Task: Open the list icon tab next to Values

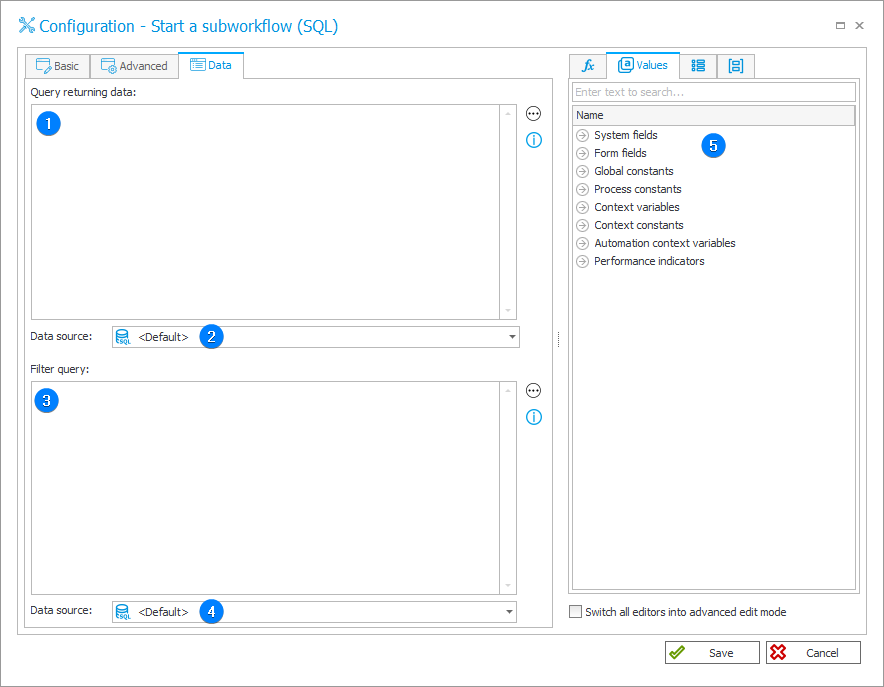Action: pyautogui.click(x=698, y=66)
